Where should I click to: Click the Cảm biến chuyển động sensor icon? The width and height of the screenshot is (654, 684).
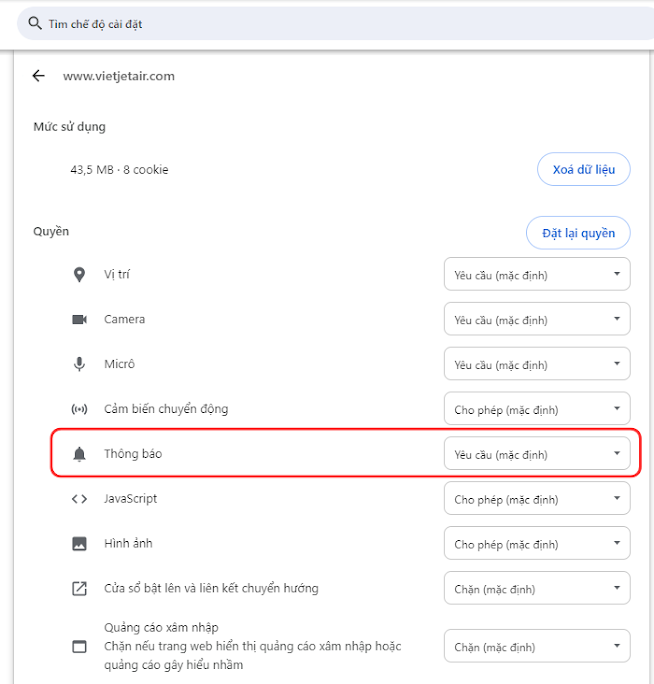point(79,409)
